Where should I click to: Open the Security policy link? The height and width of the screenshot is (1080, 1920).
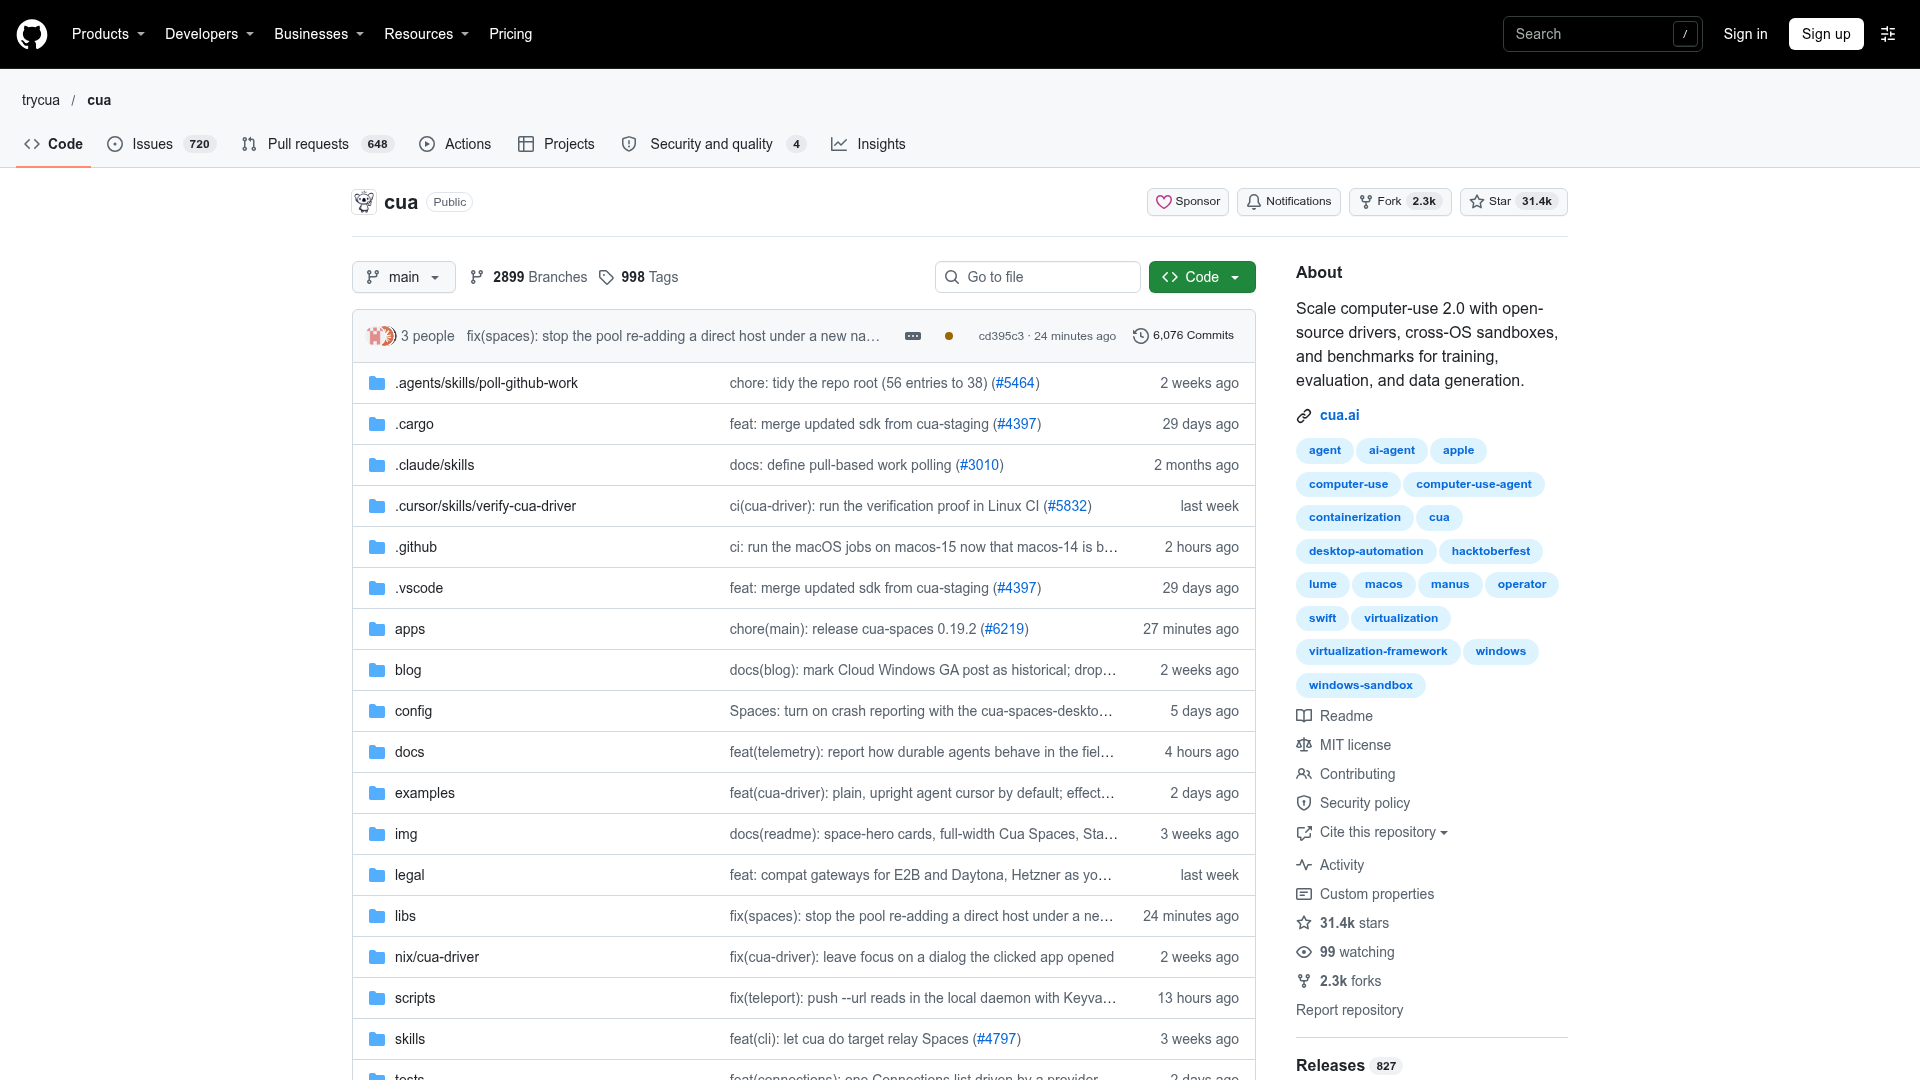[x=1353, y=803]
